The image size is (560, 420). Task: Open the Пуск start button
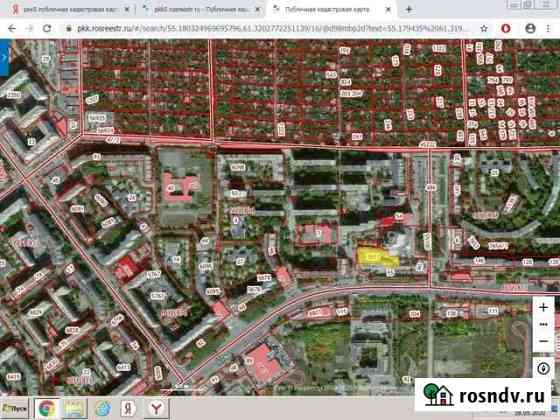point(15,408)
